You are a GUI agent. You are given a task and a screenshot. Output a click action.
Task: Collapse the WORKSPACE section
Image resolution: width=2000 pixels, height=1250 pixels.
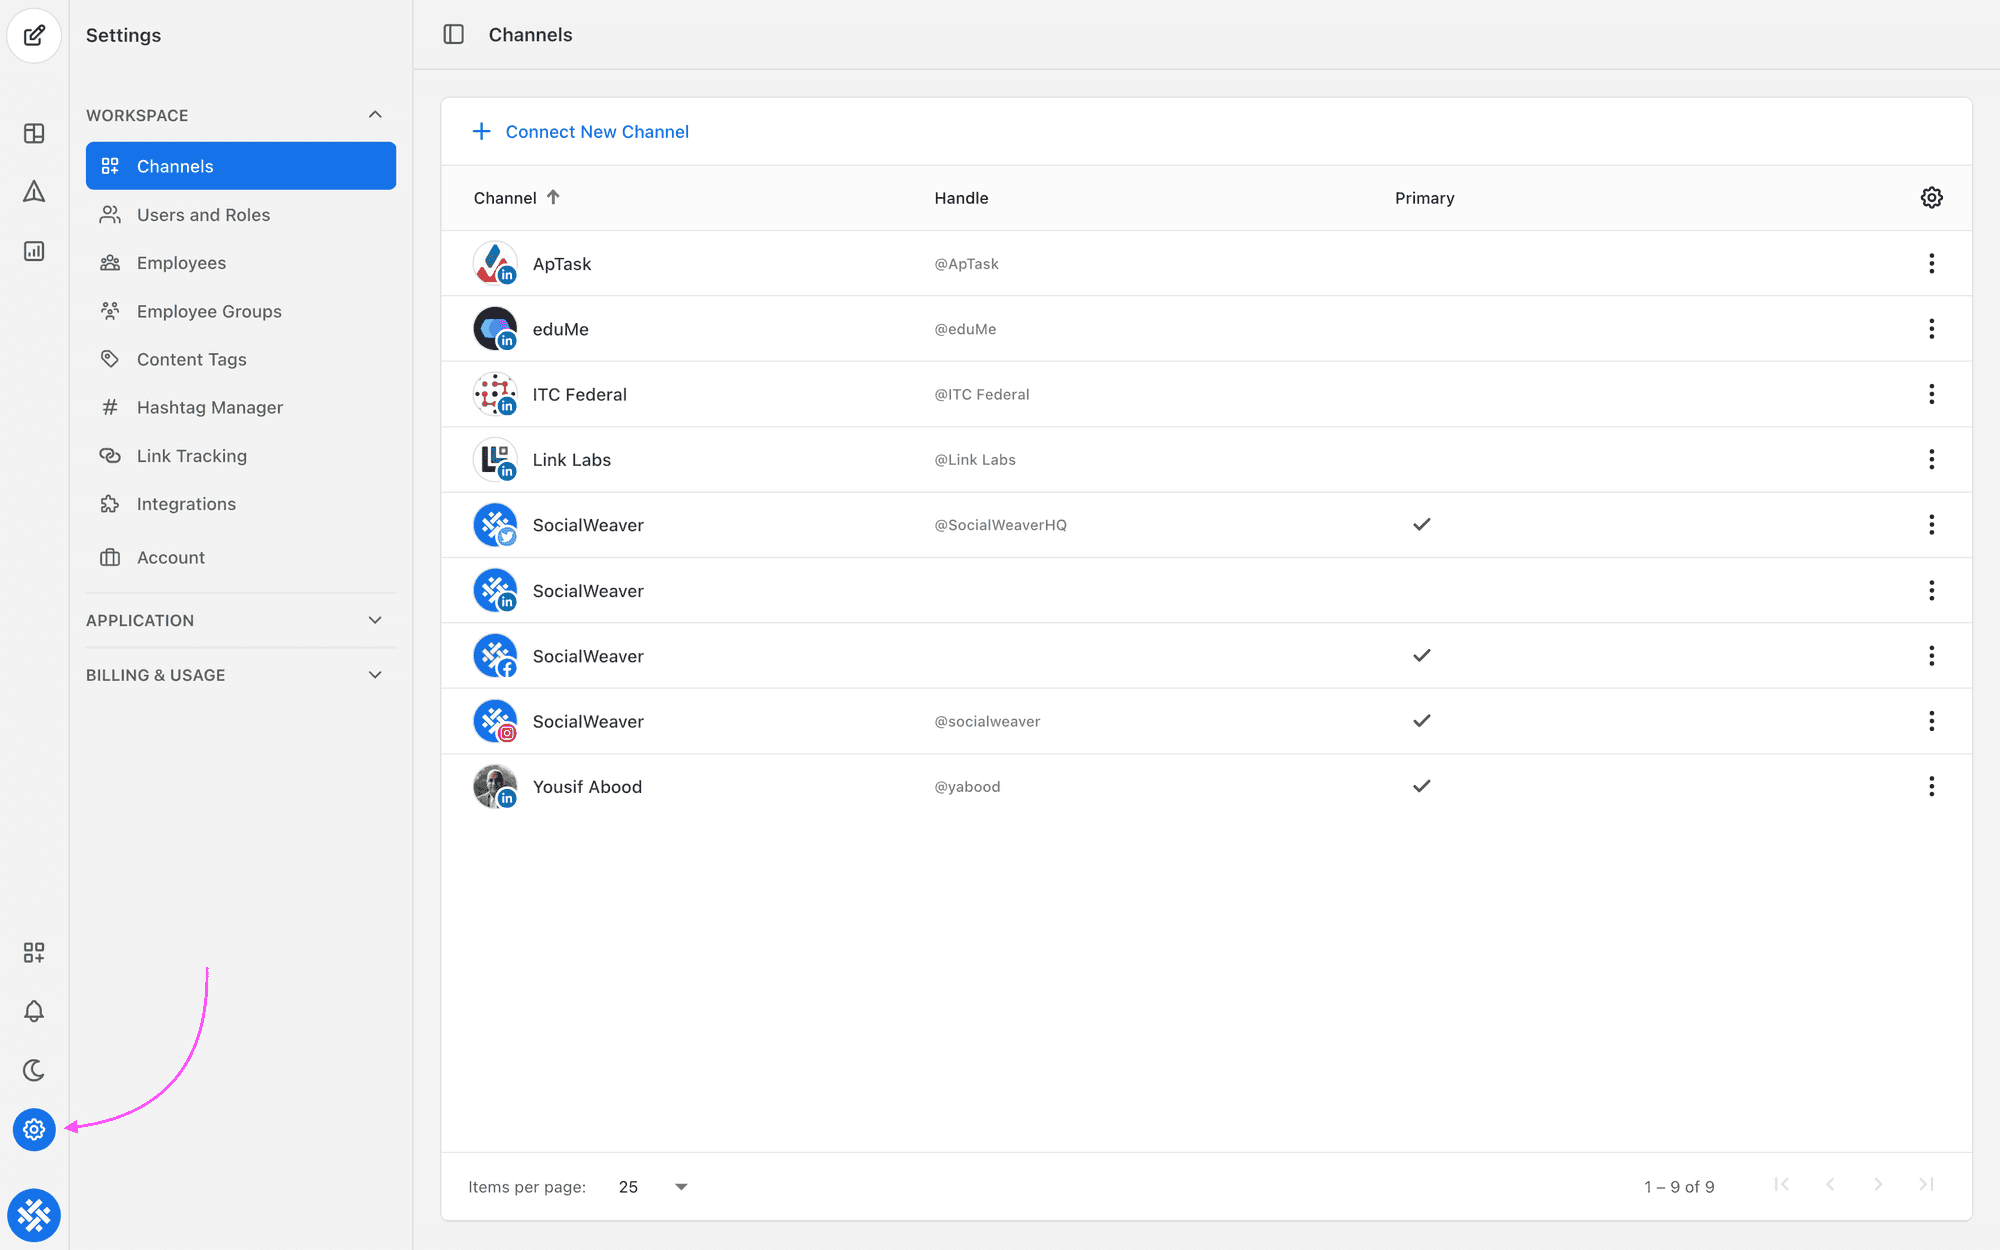(375, 115)
